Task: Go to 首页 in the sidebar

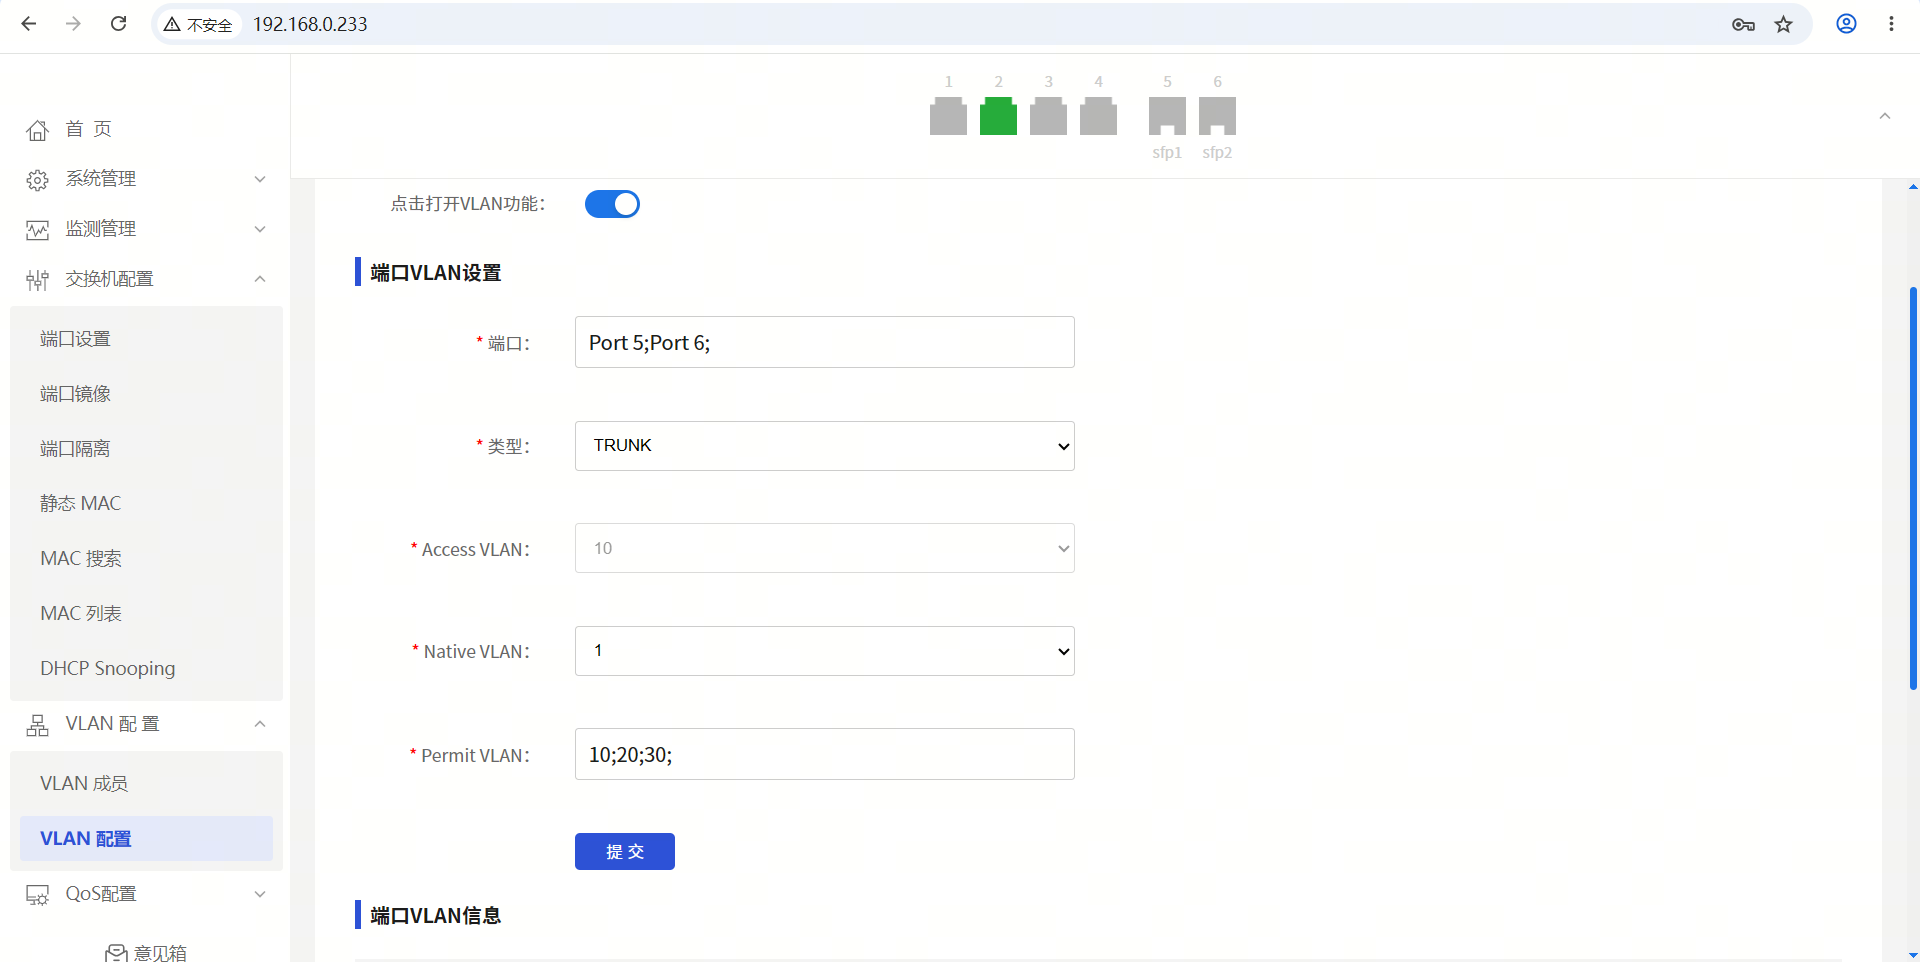Action: click(x=89, y=129)
